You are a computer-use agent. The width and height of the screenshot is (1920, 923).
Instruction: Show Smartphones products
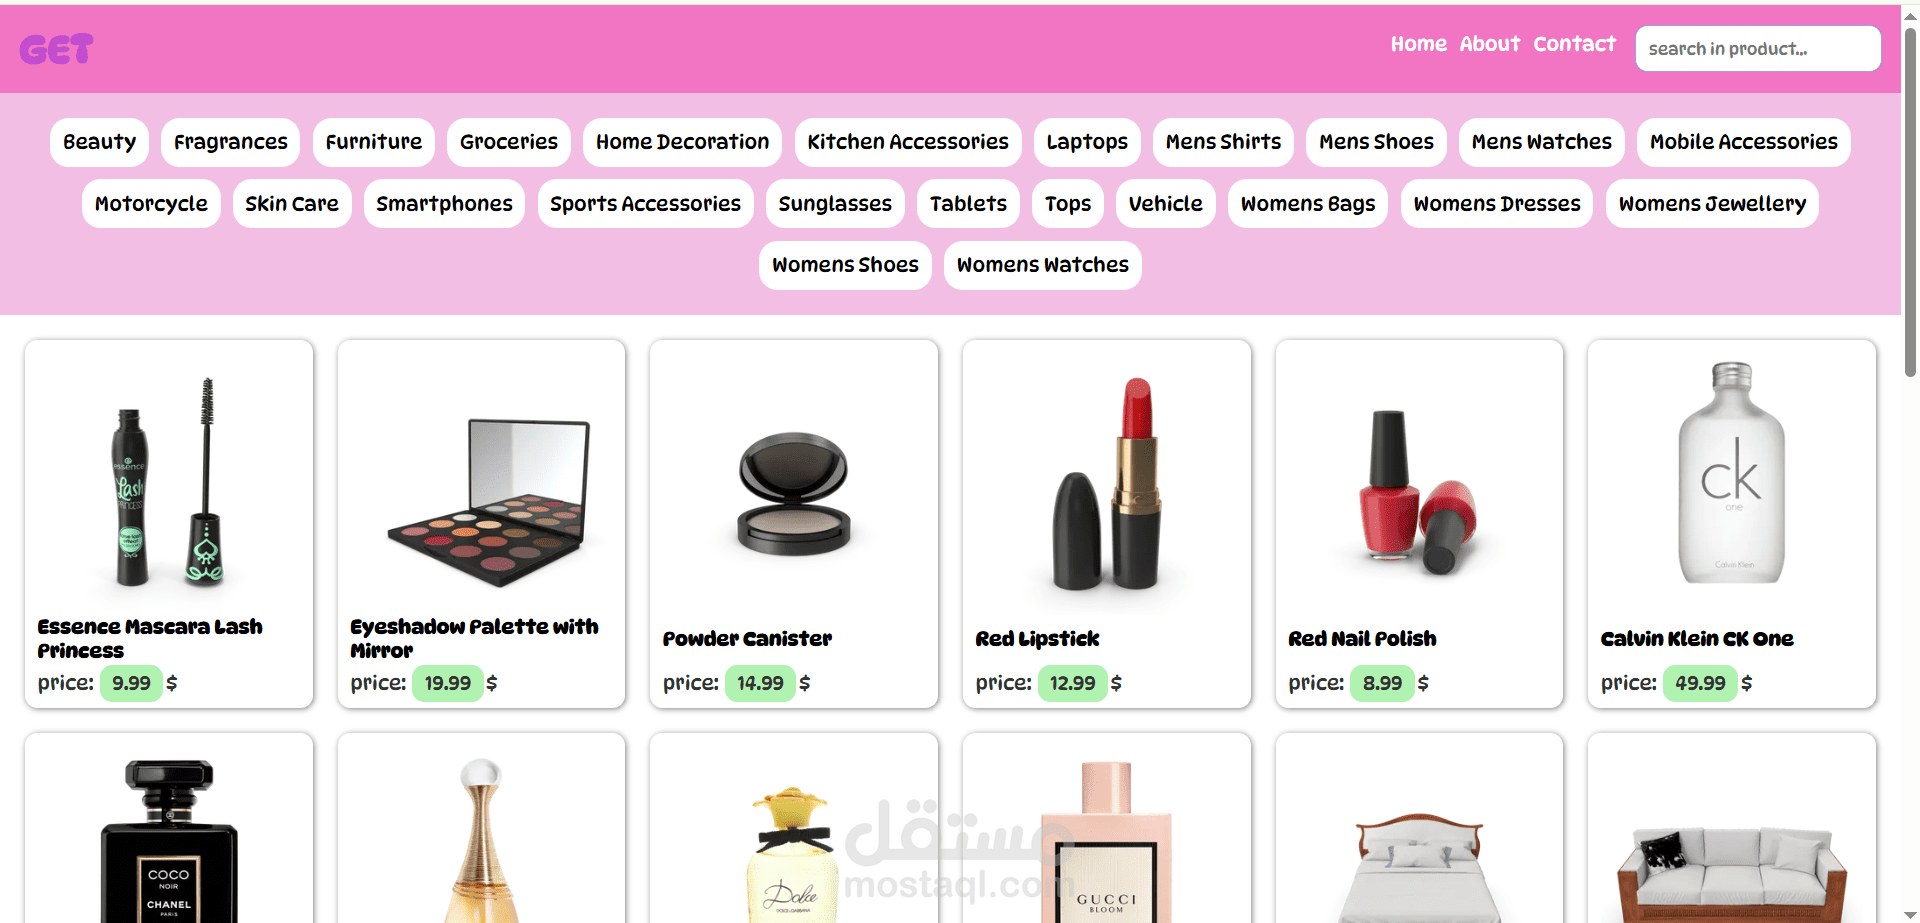click(x=444, y=204)
